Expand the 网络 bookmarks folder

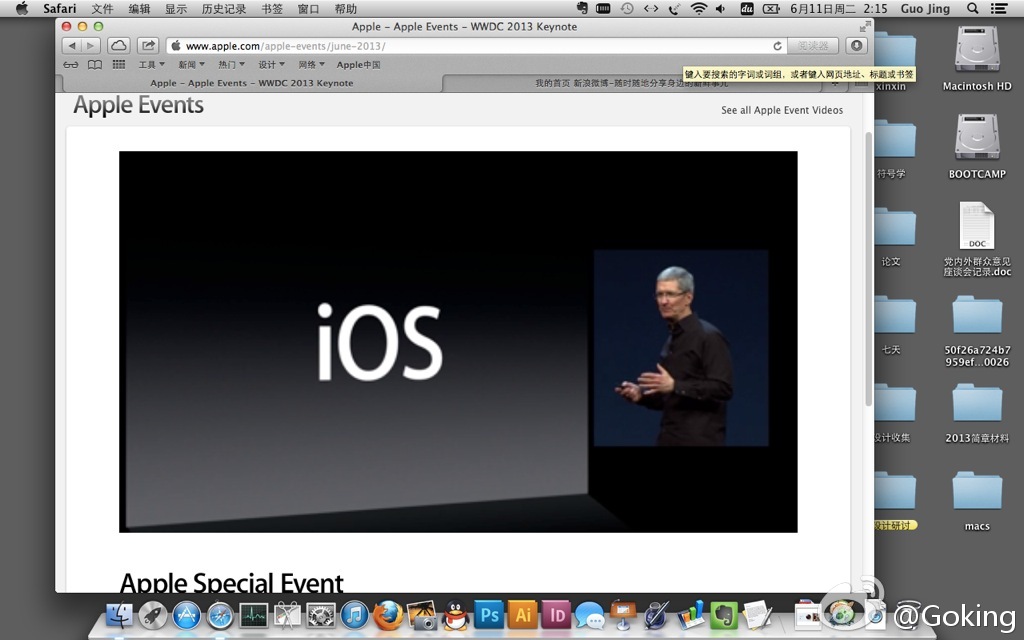[312, 65]
